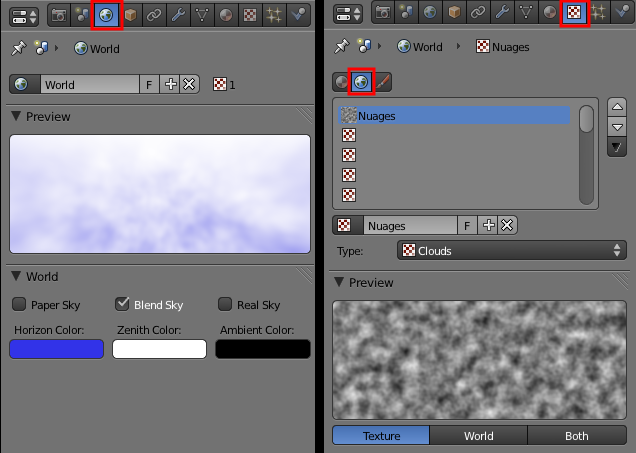Open Render tab in right panel
This screenshot has height=453, width=636.
tap(382, 13)
